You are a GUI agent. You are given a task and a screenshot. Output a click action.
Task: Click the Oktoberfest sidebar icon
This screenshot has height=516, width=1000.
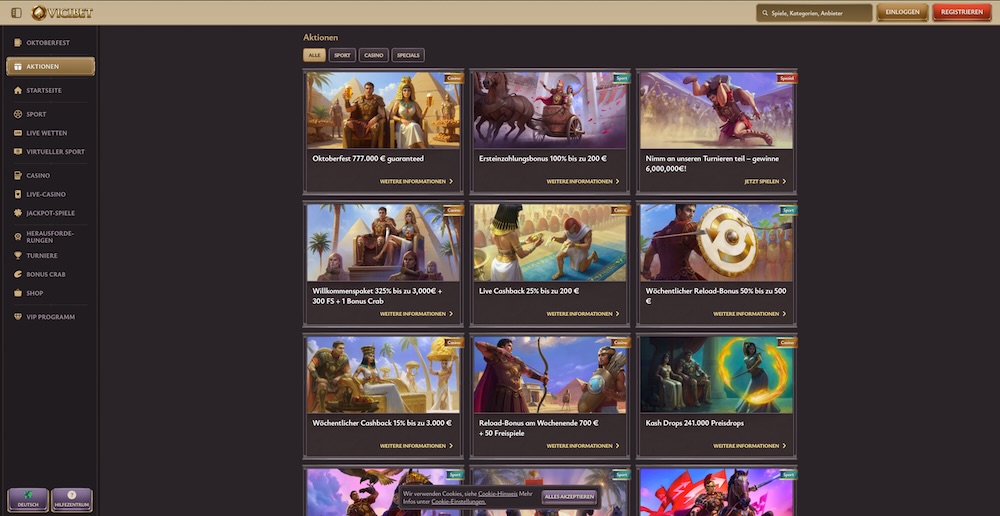click(x=18, y=43)
